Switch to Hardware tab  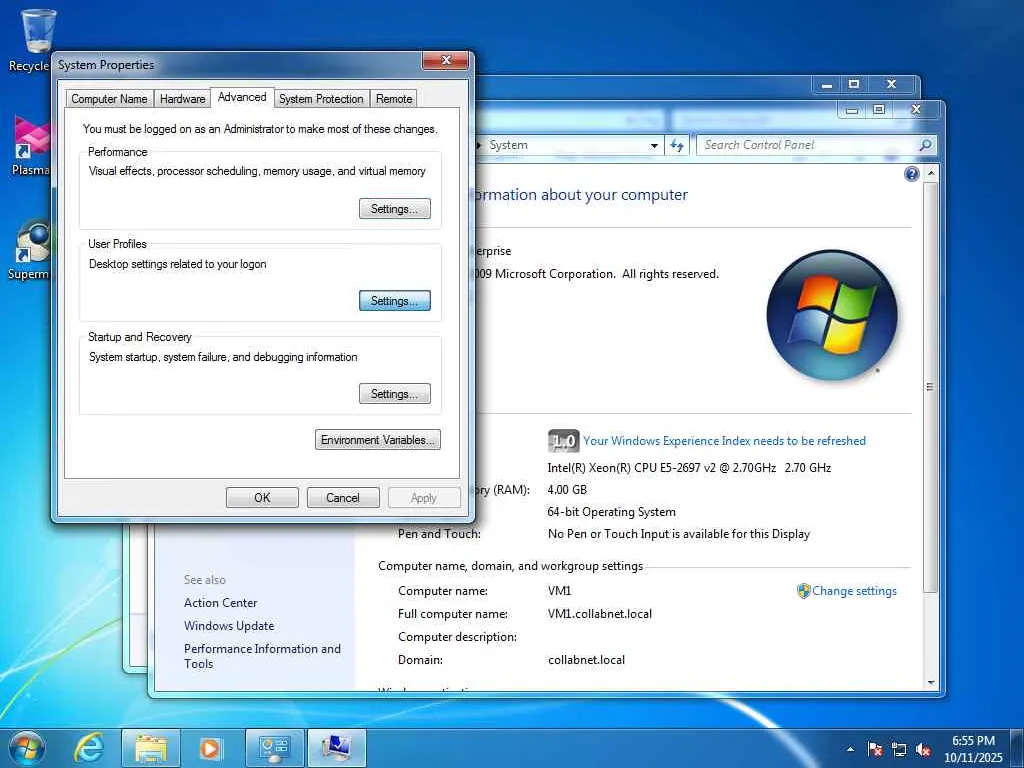182,99
